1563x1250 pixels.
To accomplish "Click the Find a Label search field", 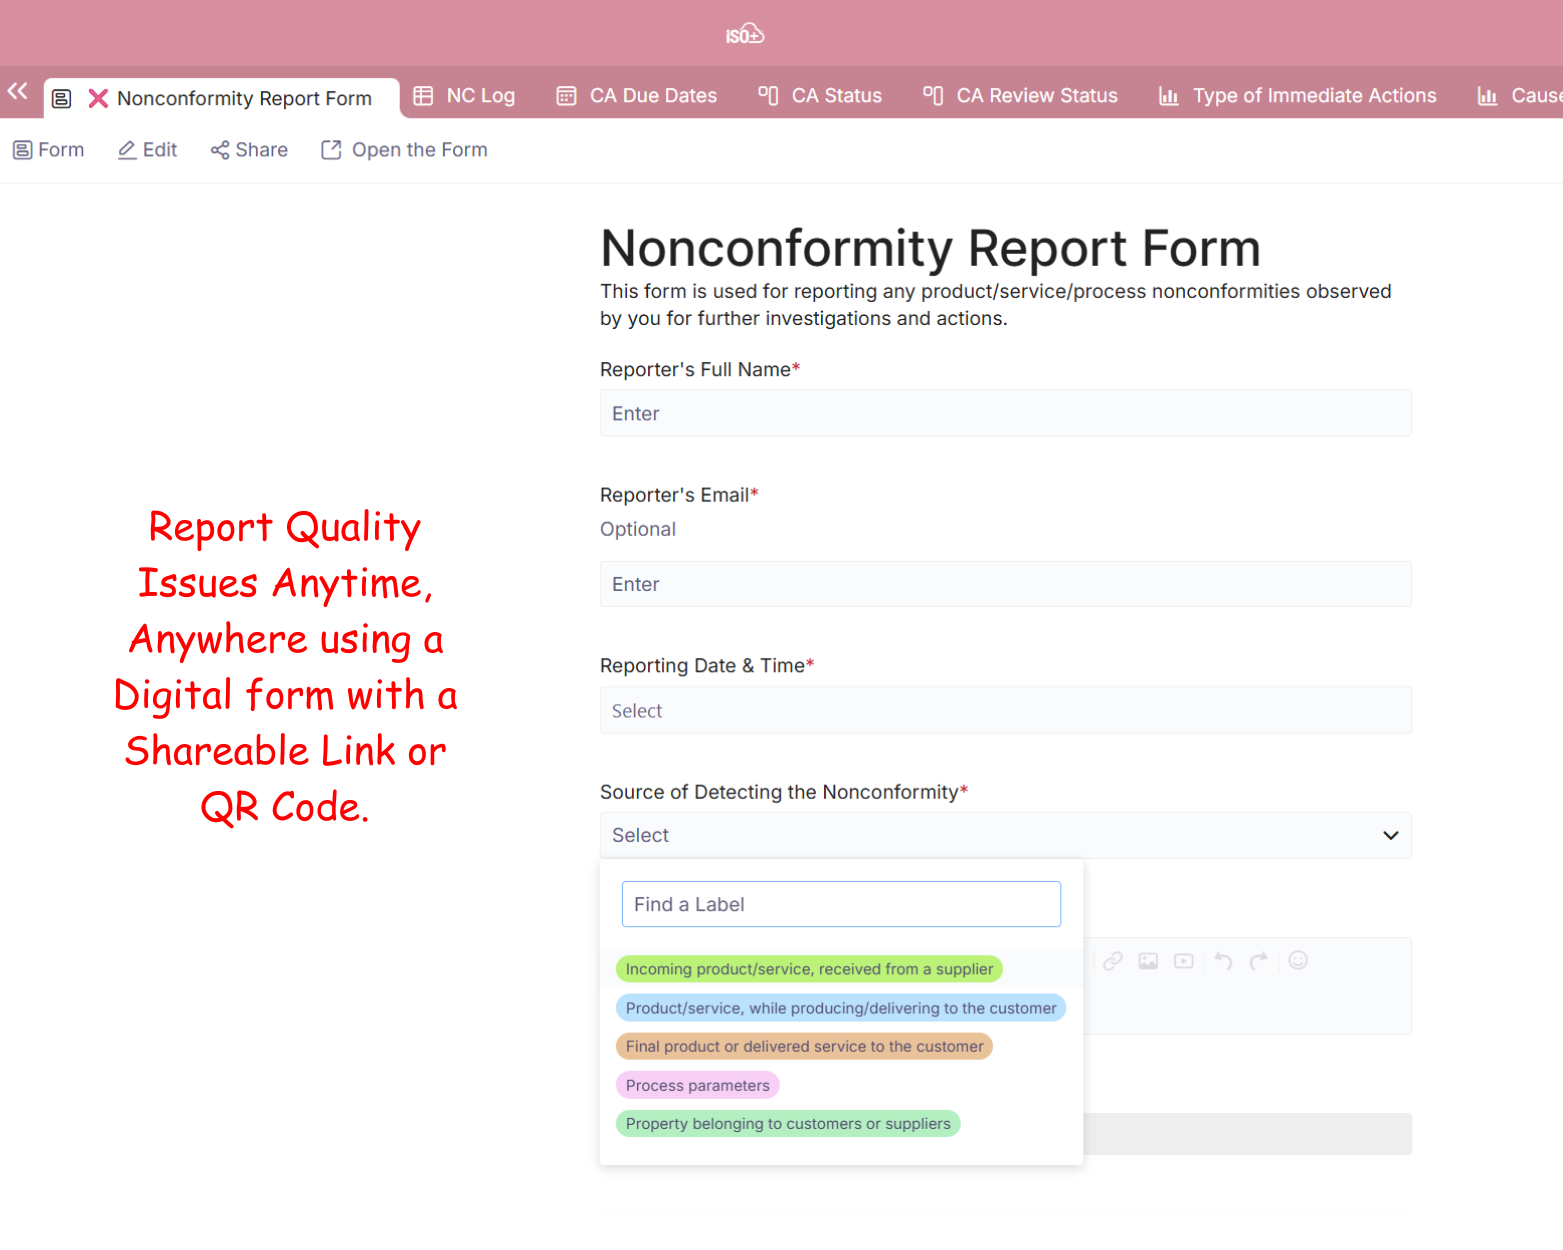I will [840, 904].
